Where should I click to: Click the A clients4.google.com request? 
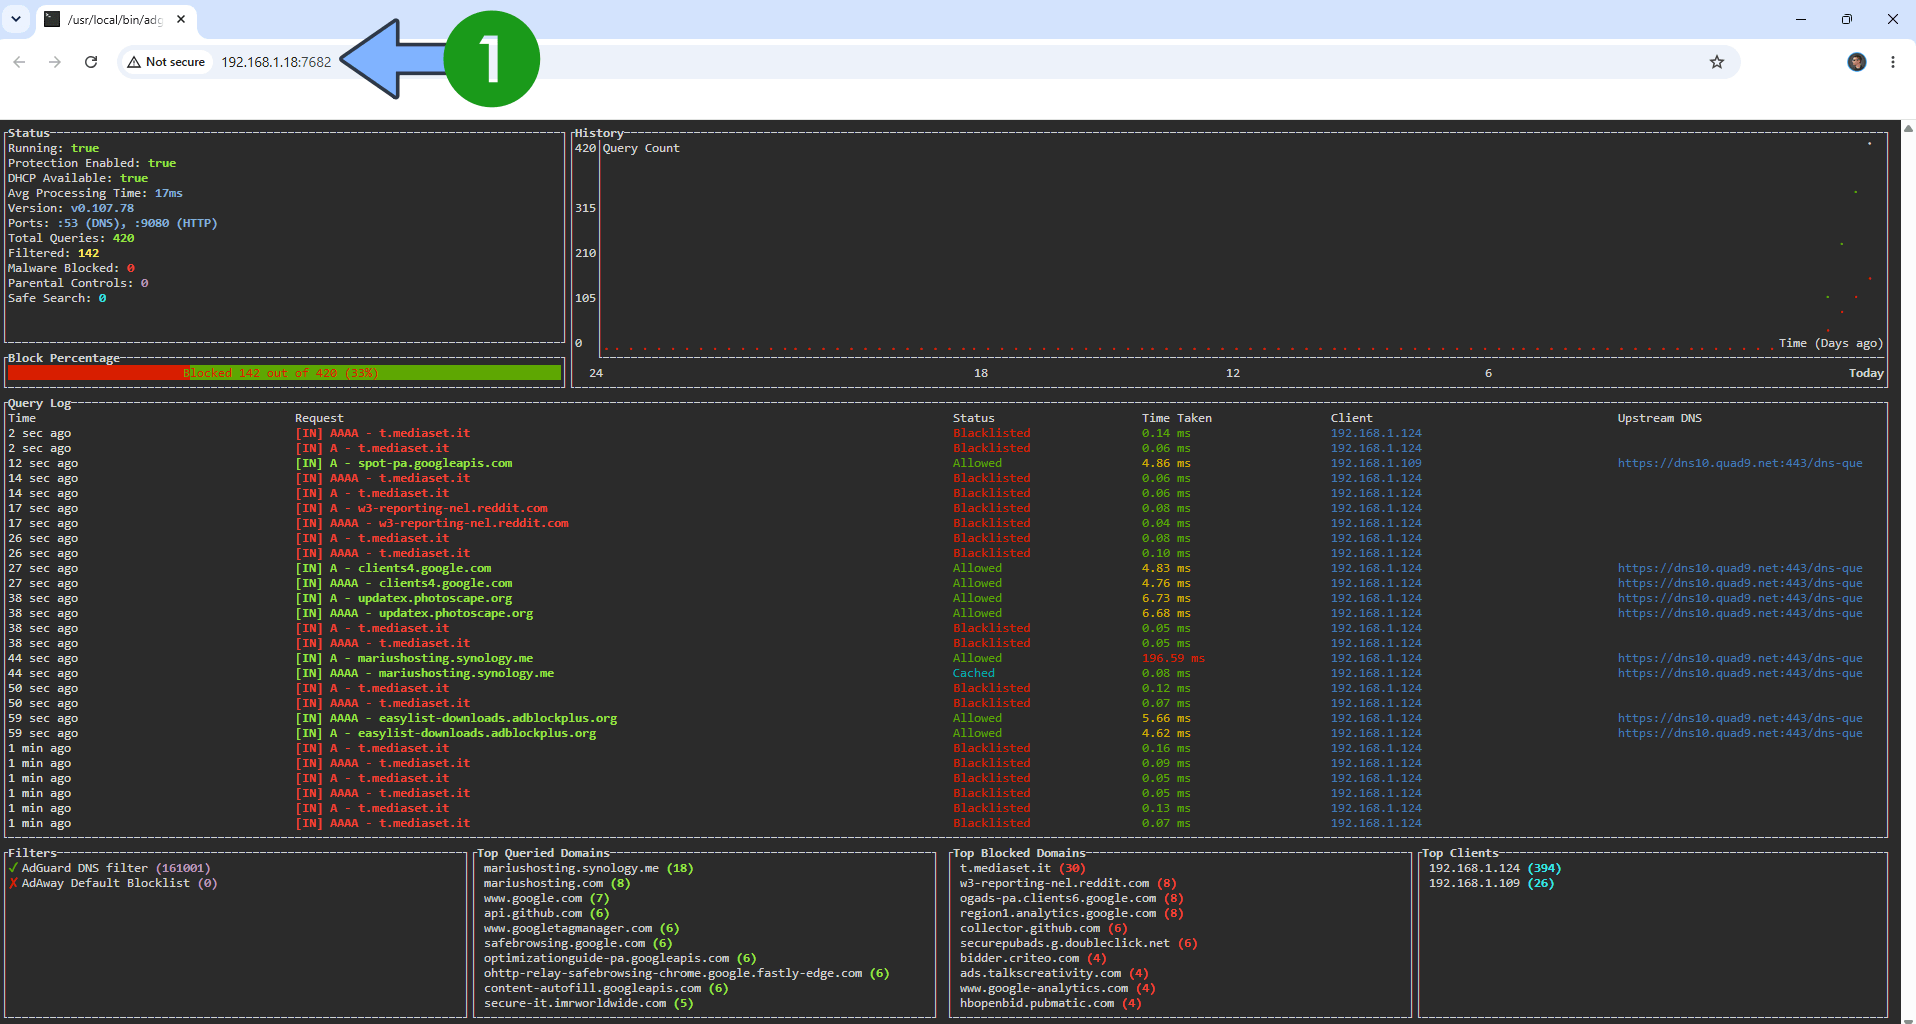point(393,568)
